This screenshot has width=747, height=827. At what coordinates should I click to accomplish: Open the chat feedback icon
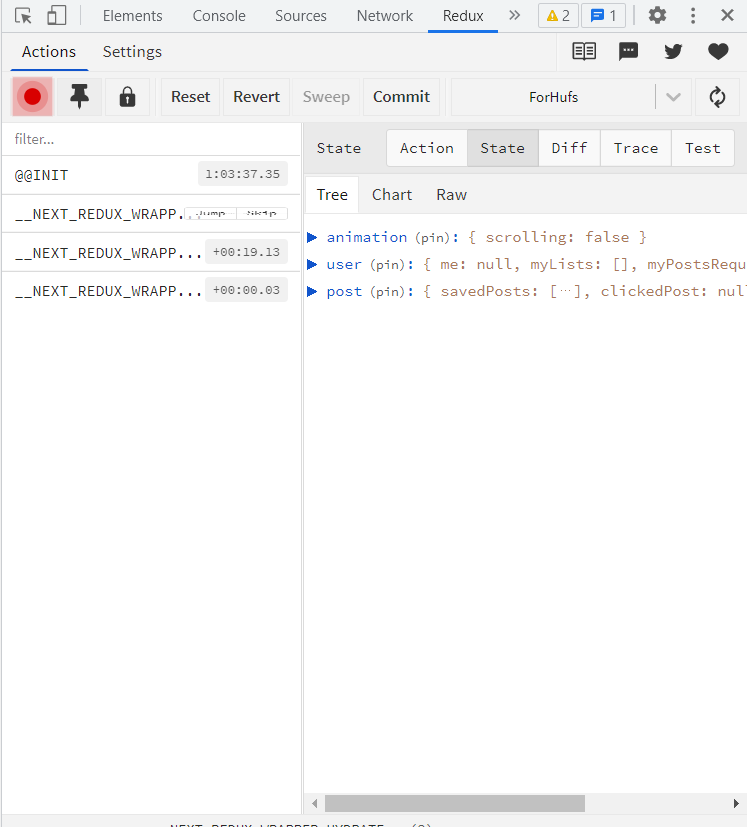click(628, 51)
